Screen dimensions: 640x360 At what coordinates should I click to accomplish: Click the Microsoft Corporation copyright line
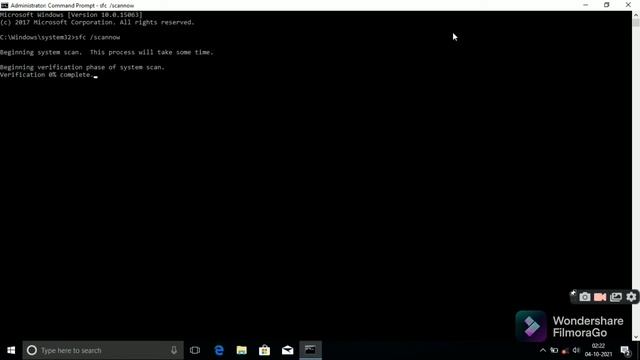coord(97,22)
